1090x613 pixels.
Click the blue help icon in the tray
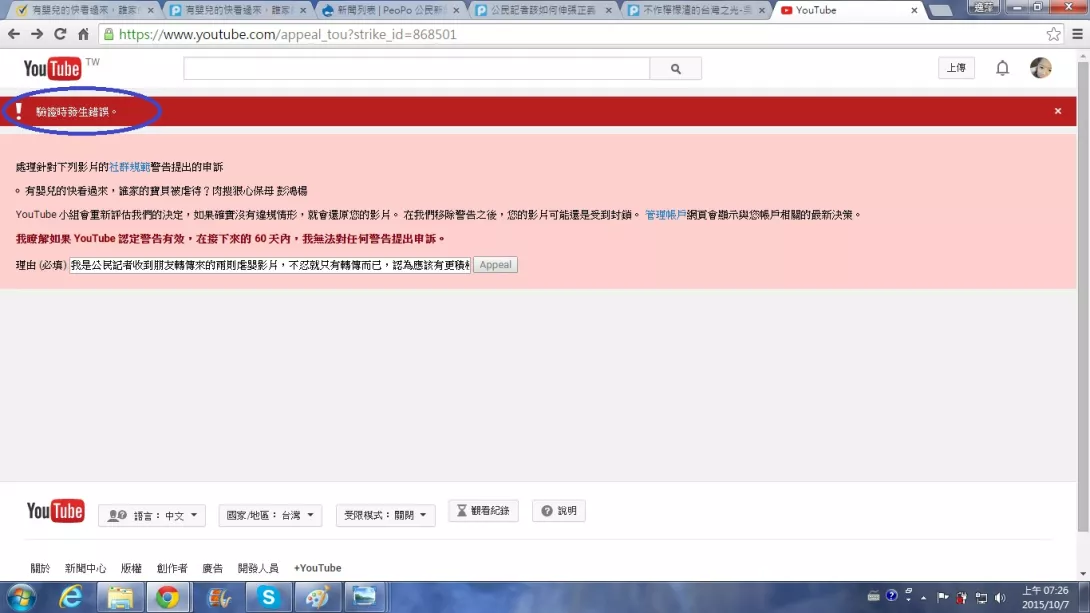[891, 596]
